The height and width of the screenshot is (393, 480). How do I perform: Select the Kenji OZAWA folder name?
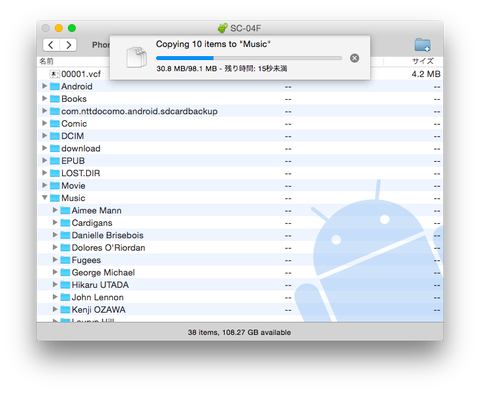(99, 310)
